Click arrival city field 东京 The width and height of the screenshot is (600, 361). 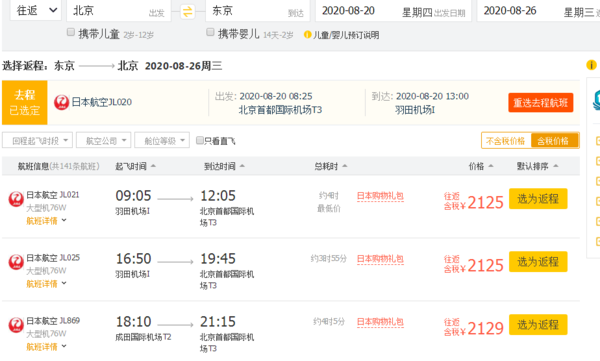pyautogui.click(x=258, y=11)
